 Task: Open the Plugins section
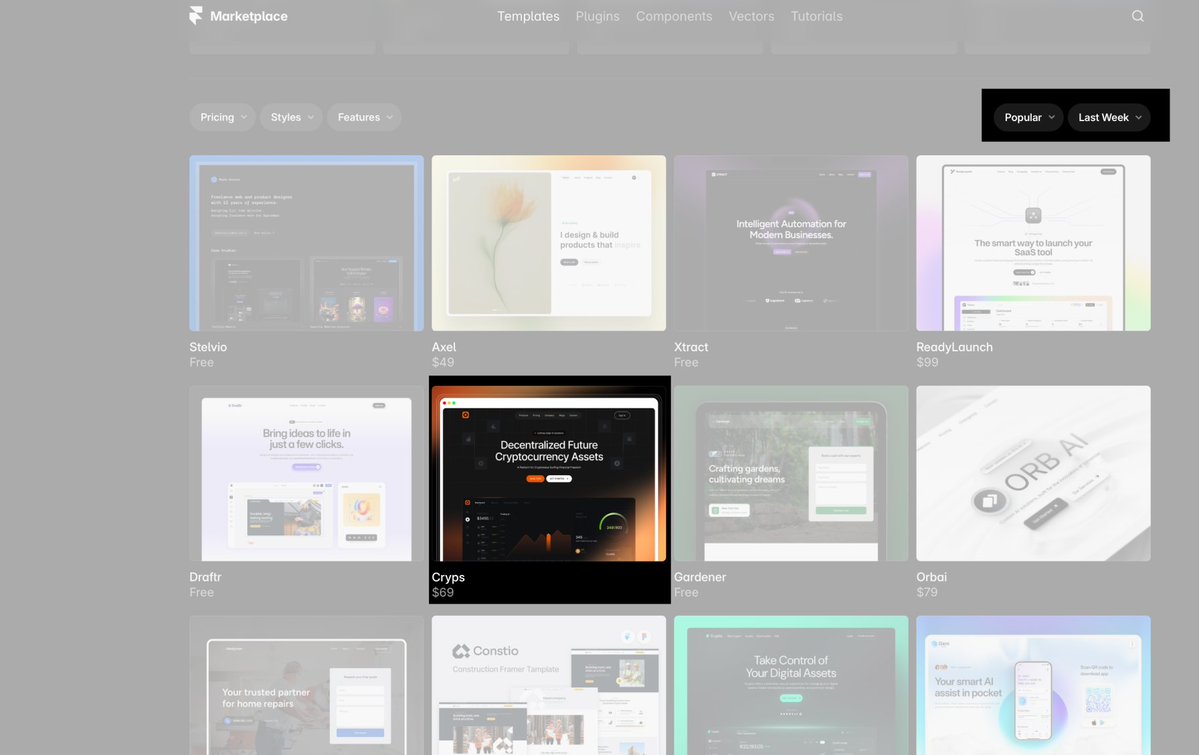[x=597, y=16]
